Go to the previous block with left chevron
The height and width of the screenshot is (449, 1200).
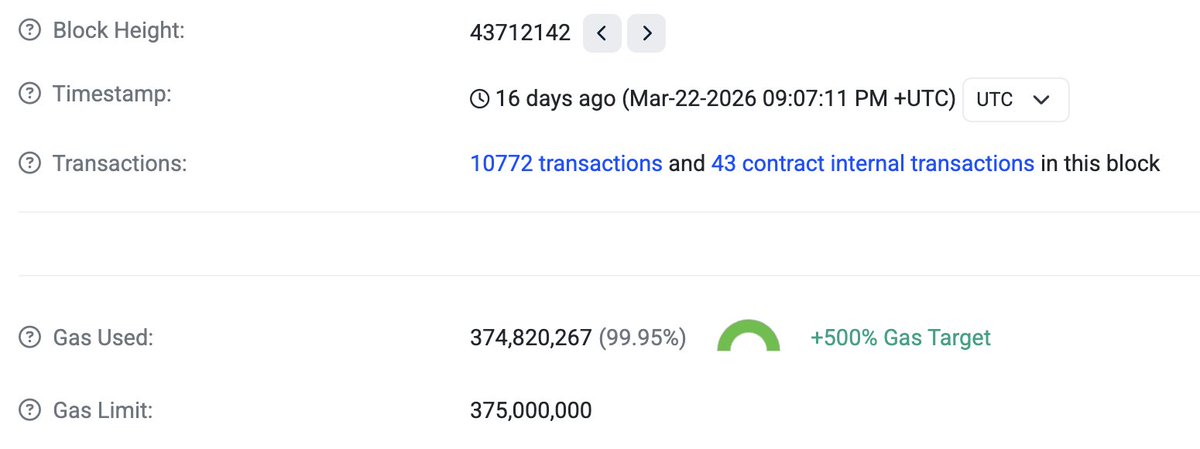click(602, 33)
